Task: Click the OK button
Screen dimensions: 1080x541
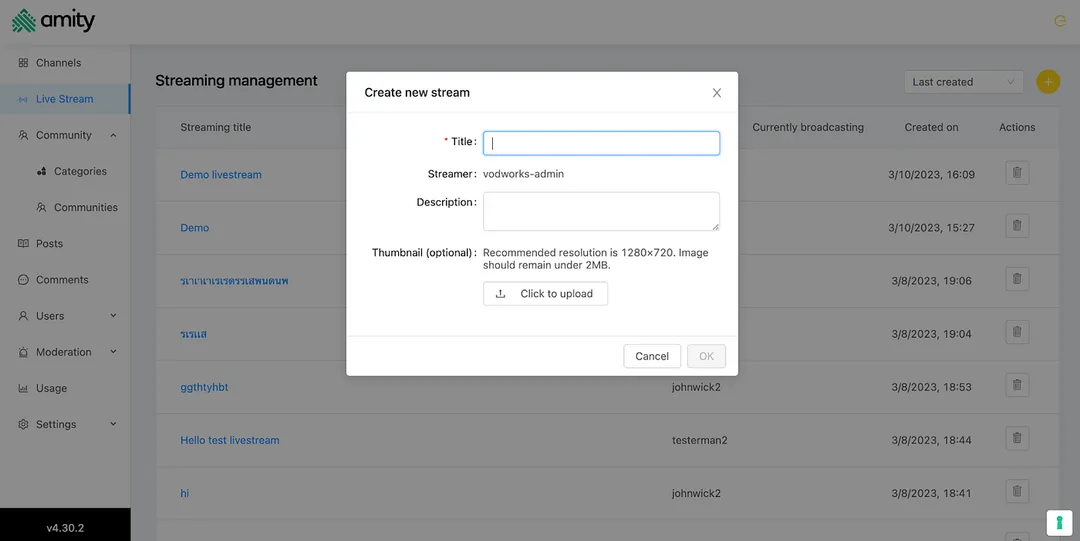Action: 706,356
